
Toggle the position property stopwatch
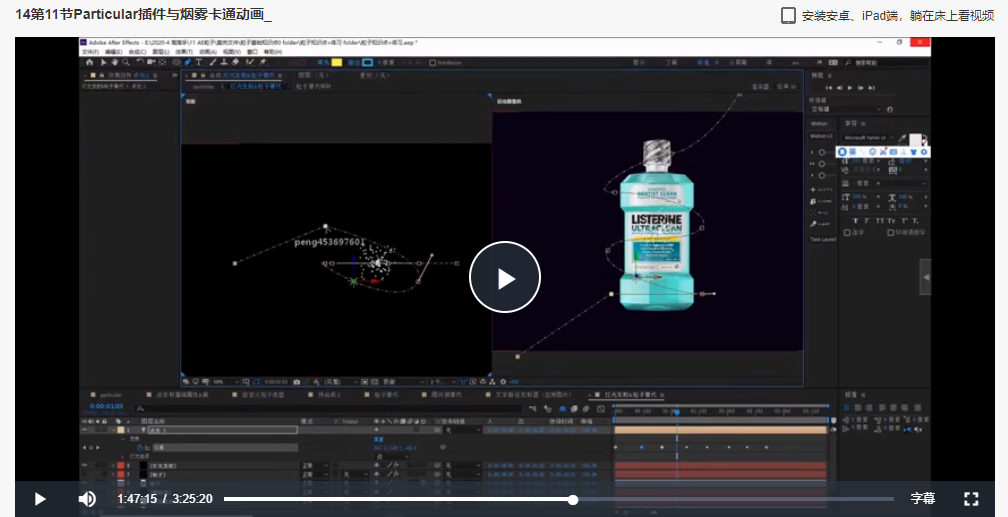(140, 447)
